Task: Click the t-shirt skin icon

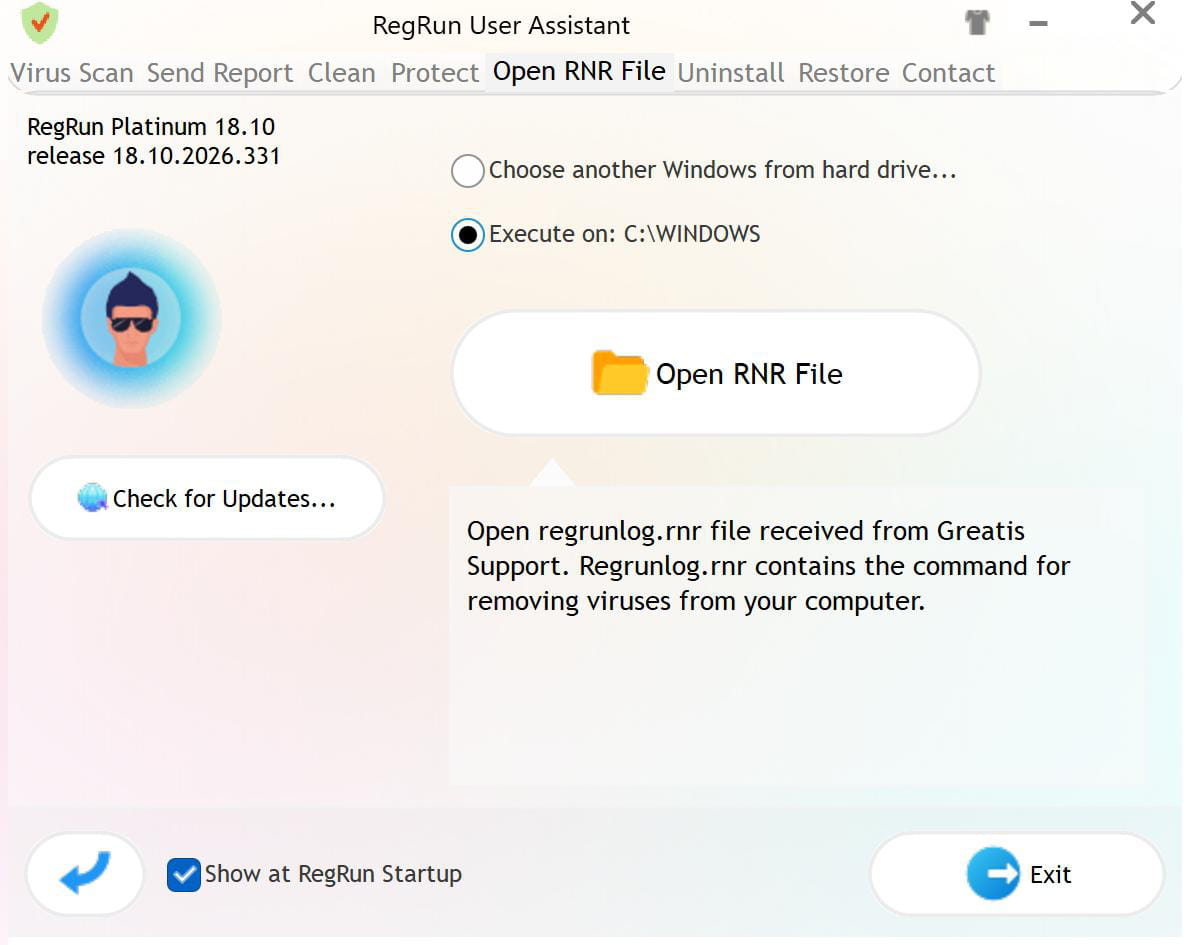Action: (978, 23)
